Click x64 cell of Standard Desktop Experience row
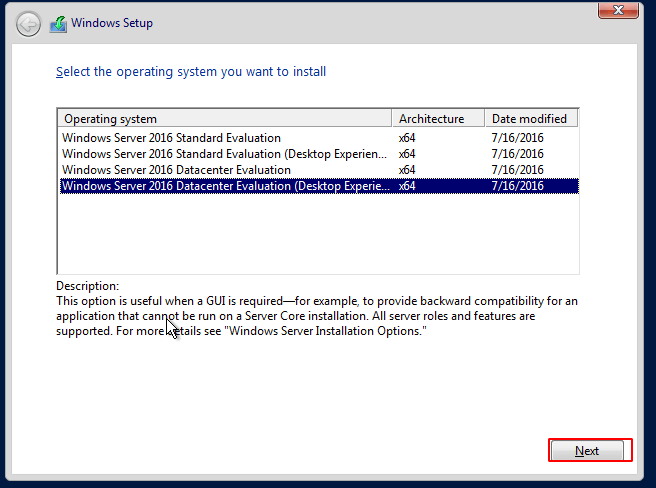 [x=407, y=154]
